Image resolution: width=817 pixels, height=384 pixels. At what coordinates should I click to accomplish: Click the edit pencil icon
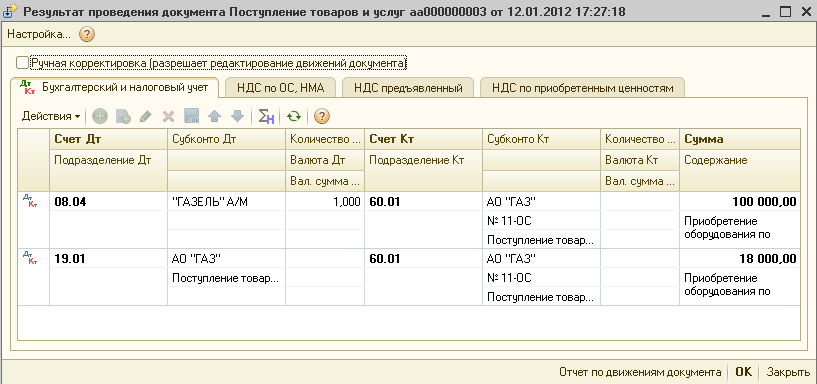(145, 116)
